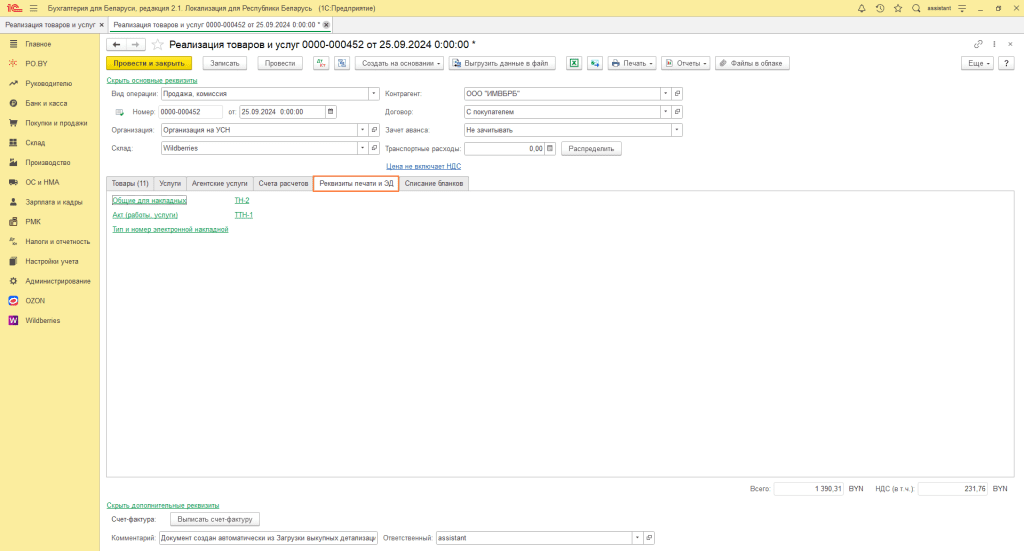Screen dimensions: 1024x551
Task: Open Контрагент ООО ИМВБРБ card icon
Action: point(677,93)
